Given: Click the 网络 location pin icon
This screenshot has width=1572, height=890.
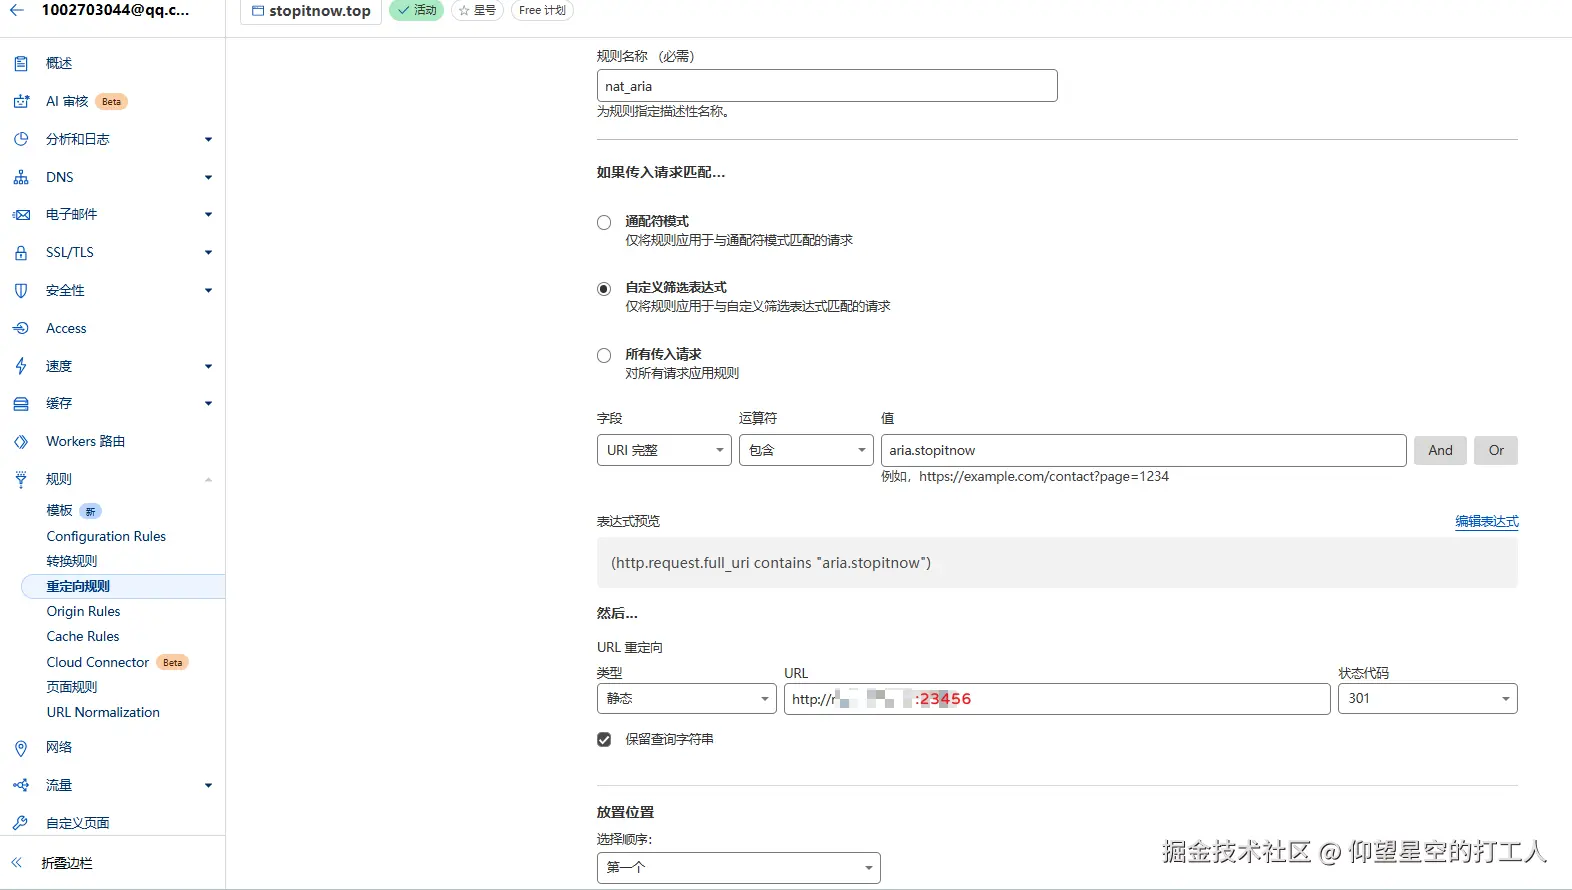Looking at the screenshot, I should pyautogui.click(x=21, y=747).
